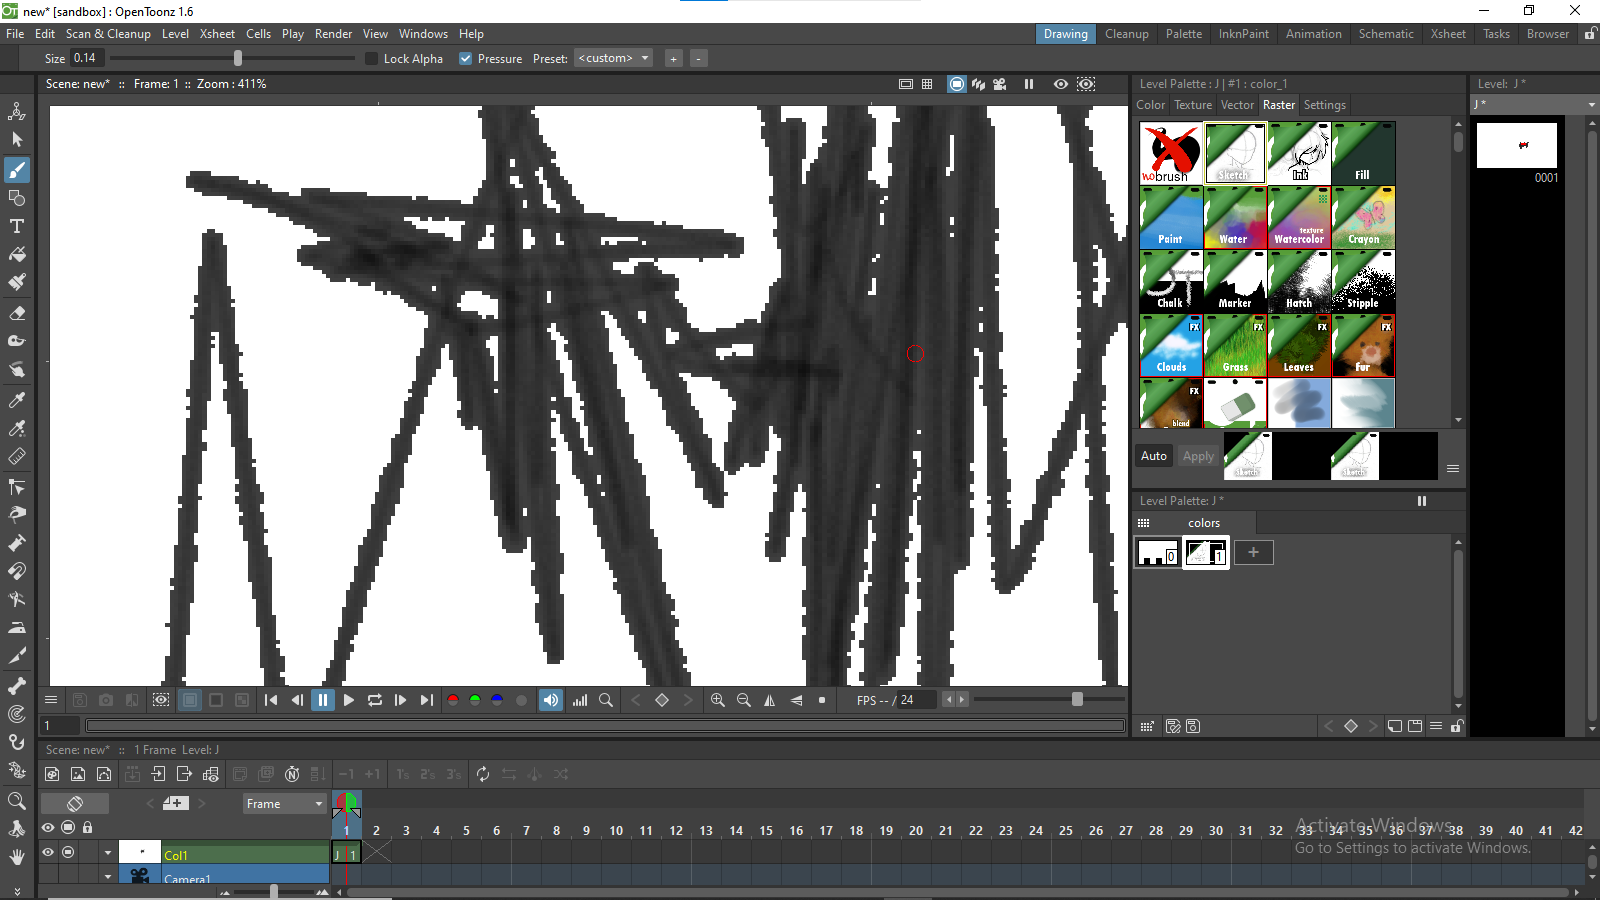The height and width of the screenshot is (900, 1600).
Task: Pick the Chalk brush style
Action: click(1171, 281)
